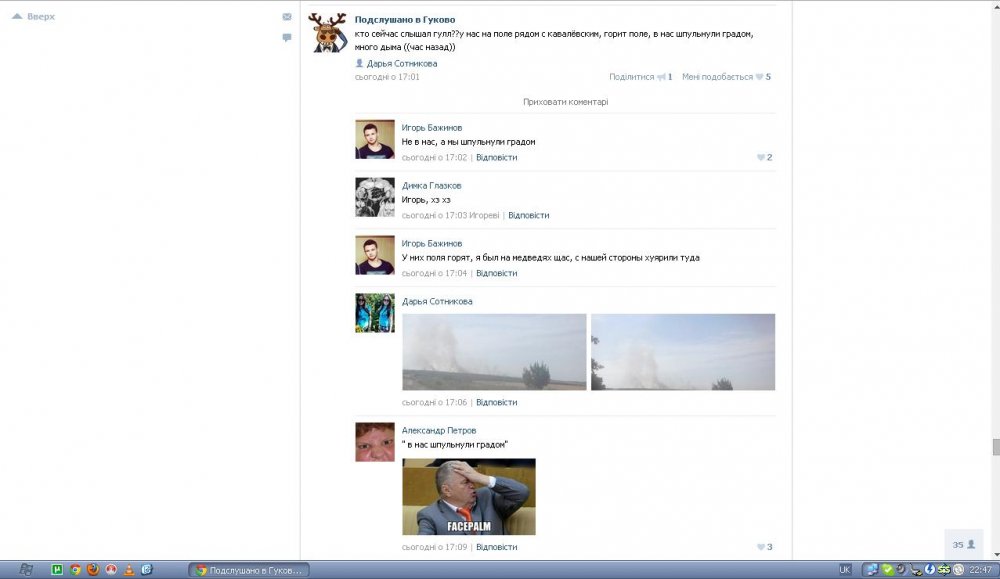Click the Поділитися share button on the post
This screenshot has height=579, width=1000.
pyautogui.click(x=631, y=77)
